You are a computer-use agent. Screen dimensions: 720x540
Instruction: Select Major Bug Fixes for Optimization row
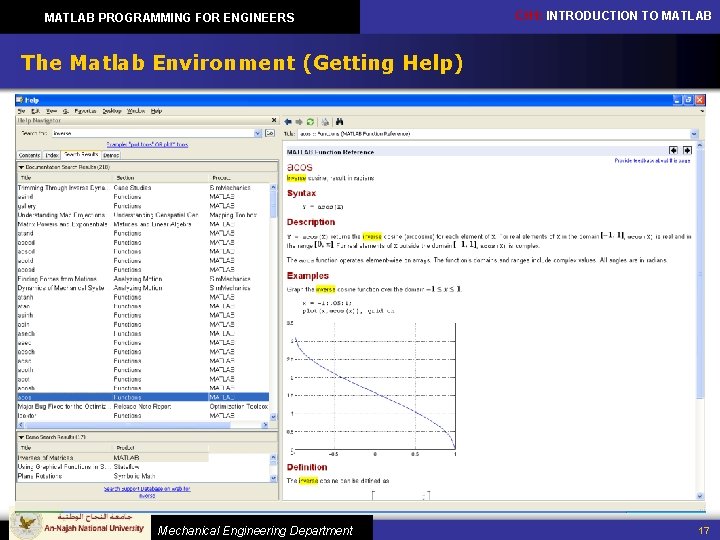click(x=143, y=406)
